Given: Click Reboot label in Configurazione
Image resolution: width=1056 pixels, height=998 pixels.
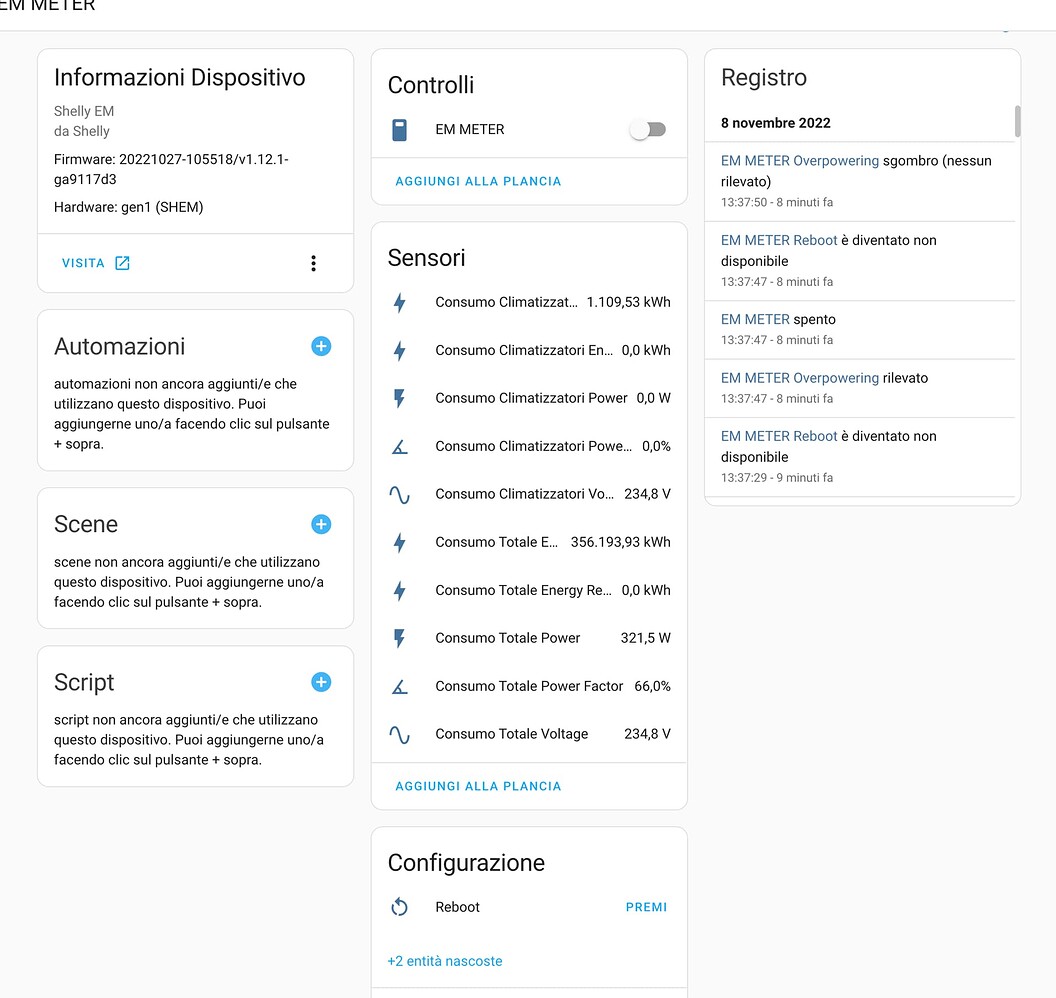Looking at the screenshot, I should coord(457,907).
